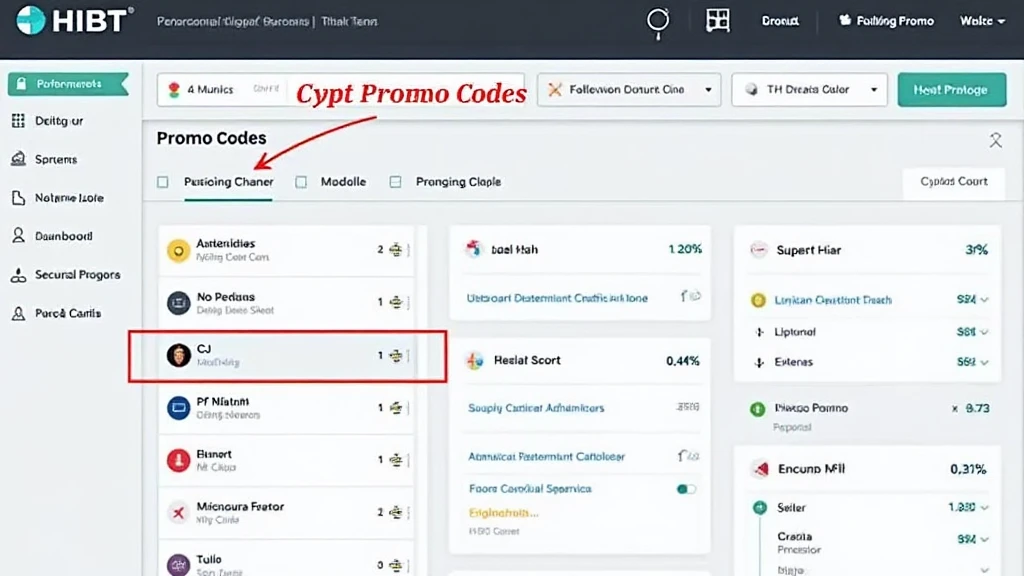Click the Heelat Scort card icon
Screen dimensions: 1024x576
[475, 360]
